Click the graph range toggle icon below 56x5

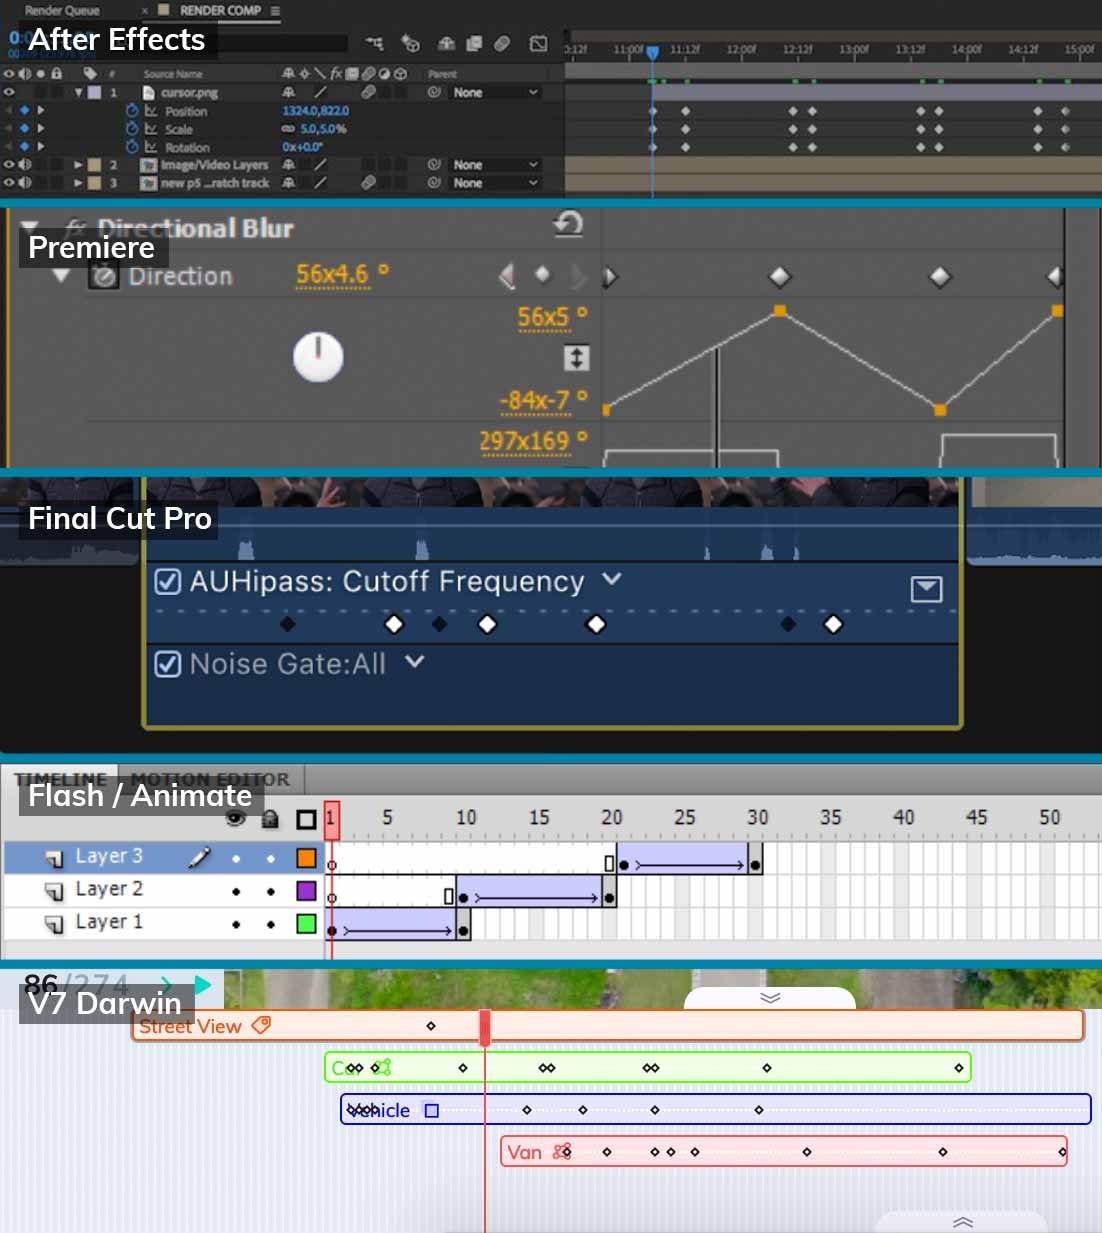(576, 358)
